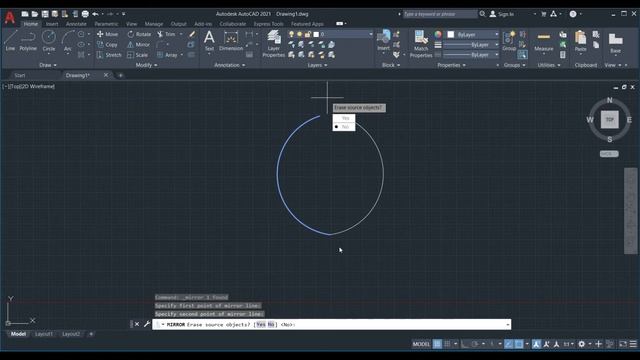
Task: Click the white layer color swatch
Action: point(316,34)
